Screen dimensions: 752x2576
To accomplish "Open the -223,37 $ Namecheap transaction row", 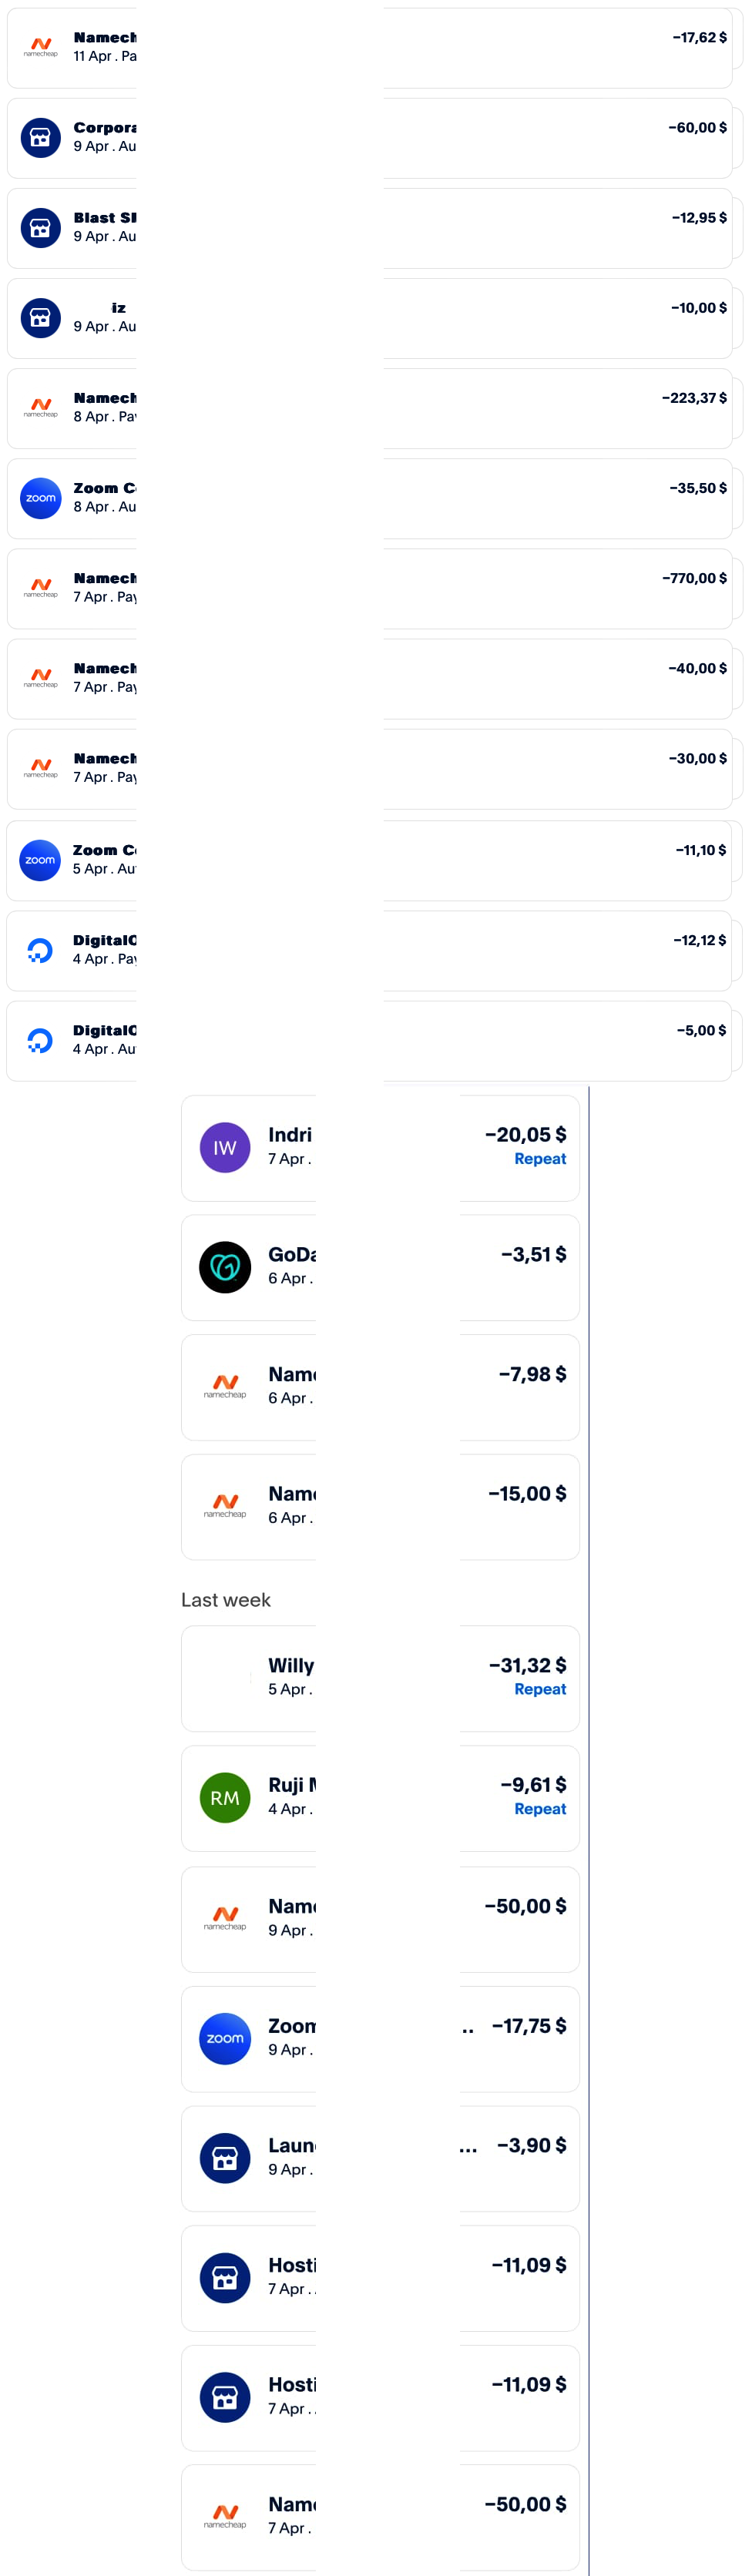I will [x=369, y=408].
